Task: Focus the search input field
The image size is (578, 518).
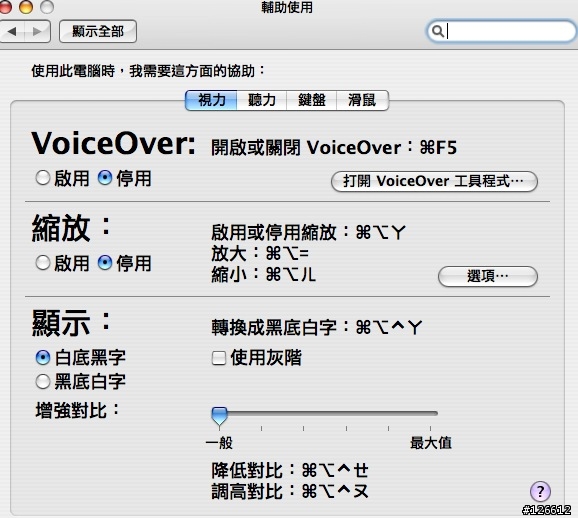Action: [x=501, y=31]
